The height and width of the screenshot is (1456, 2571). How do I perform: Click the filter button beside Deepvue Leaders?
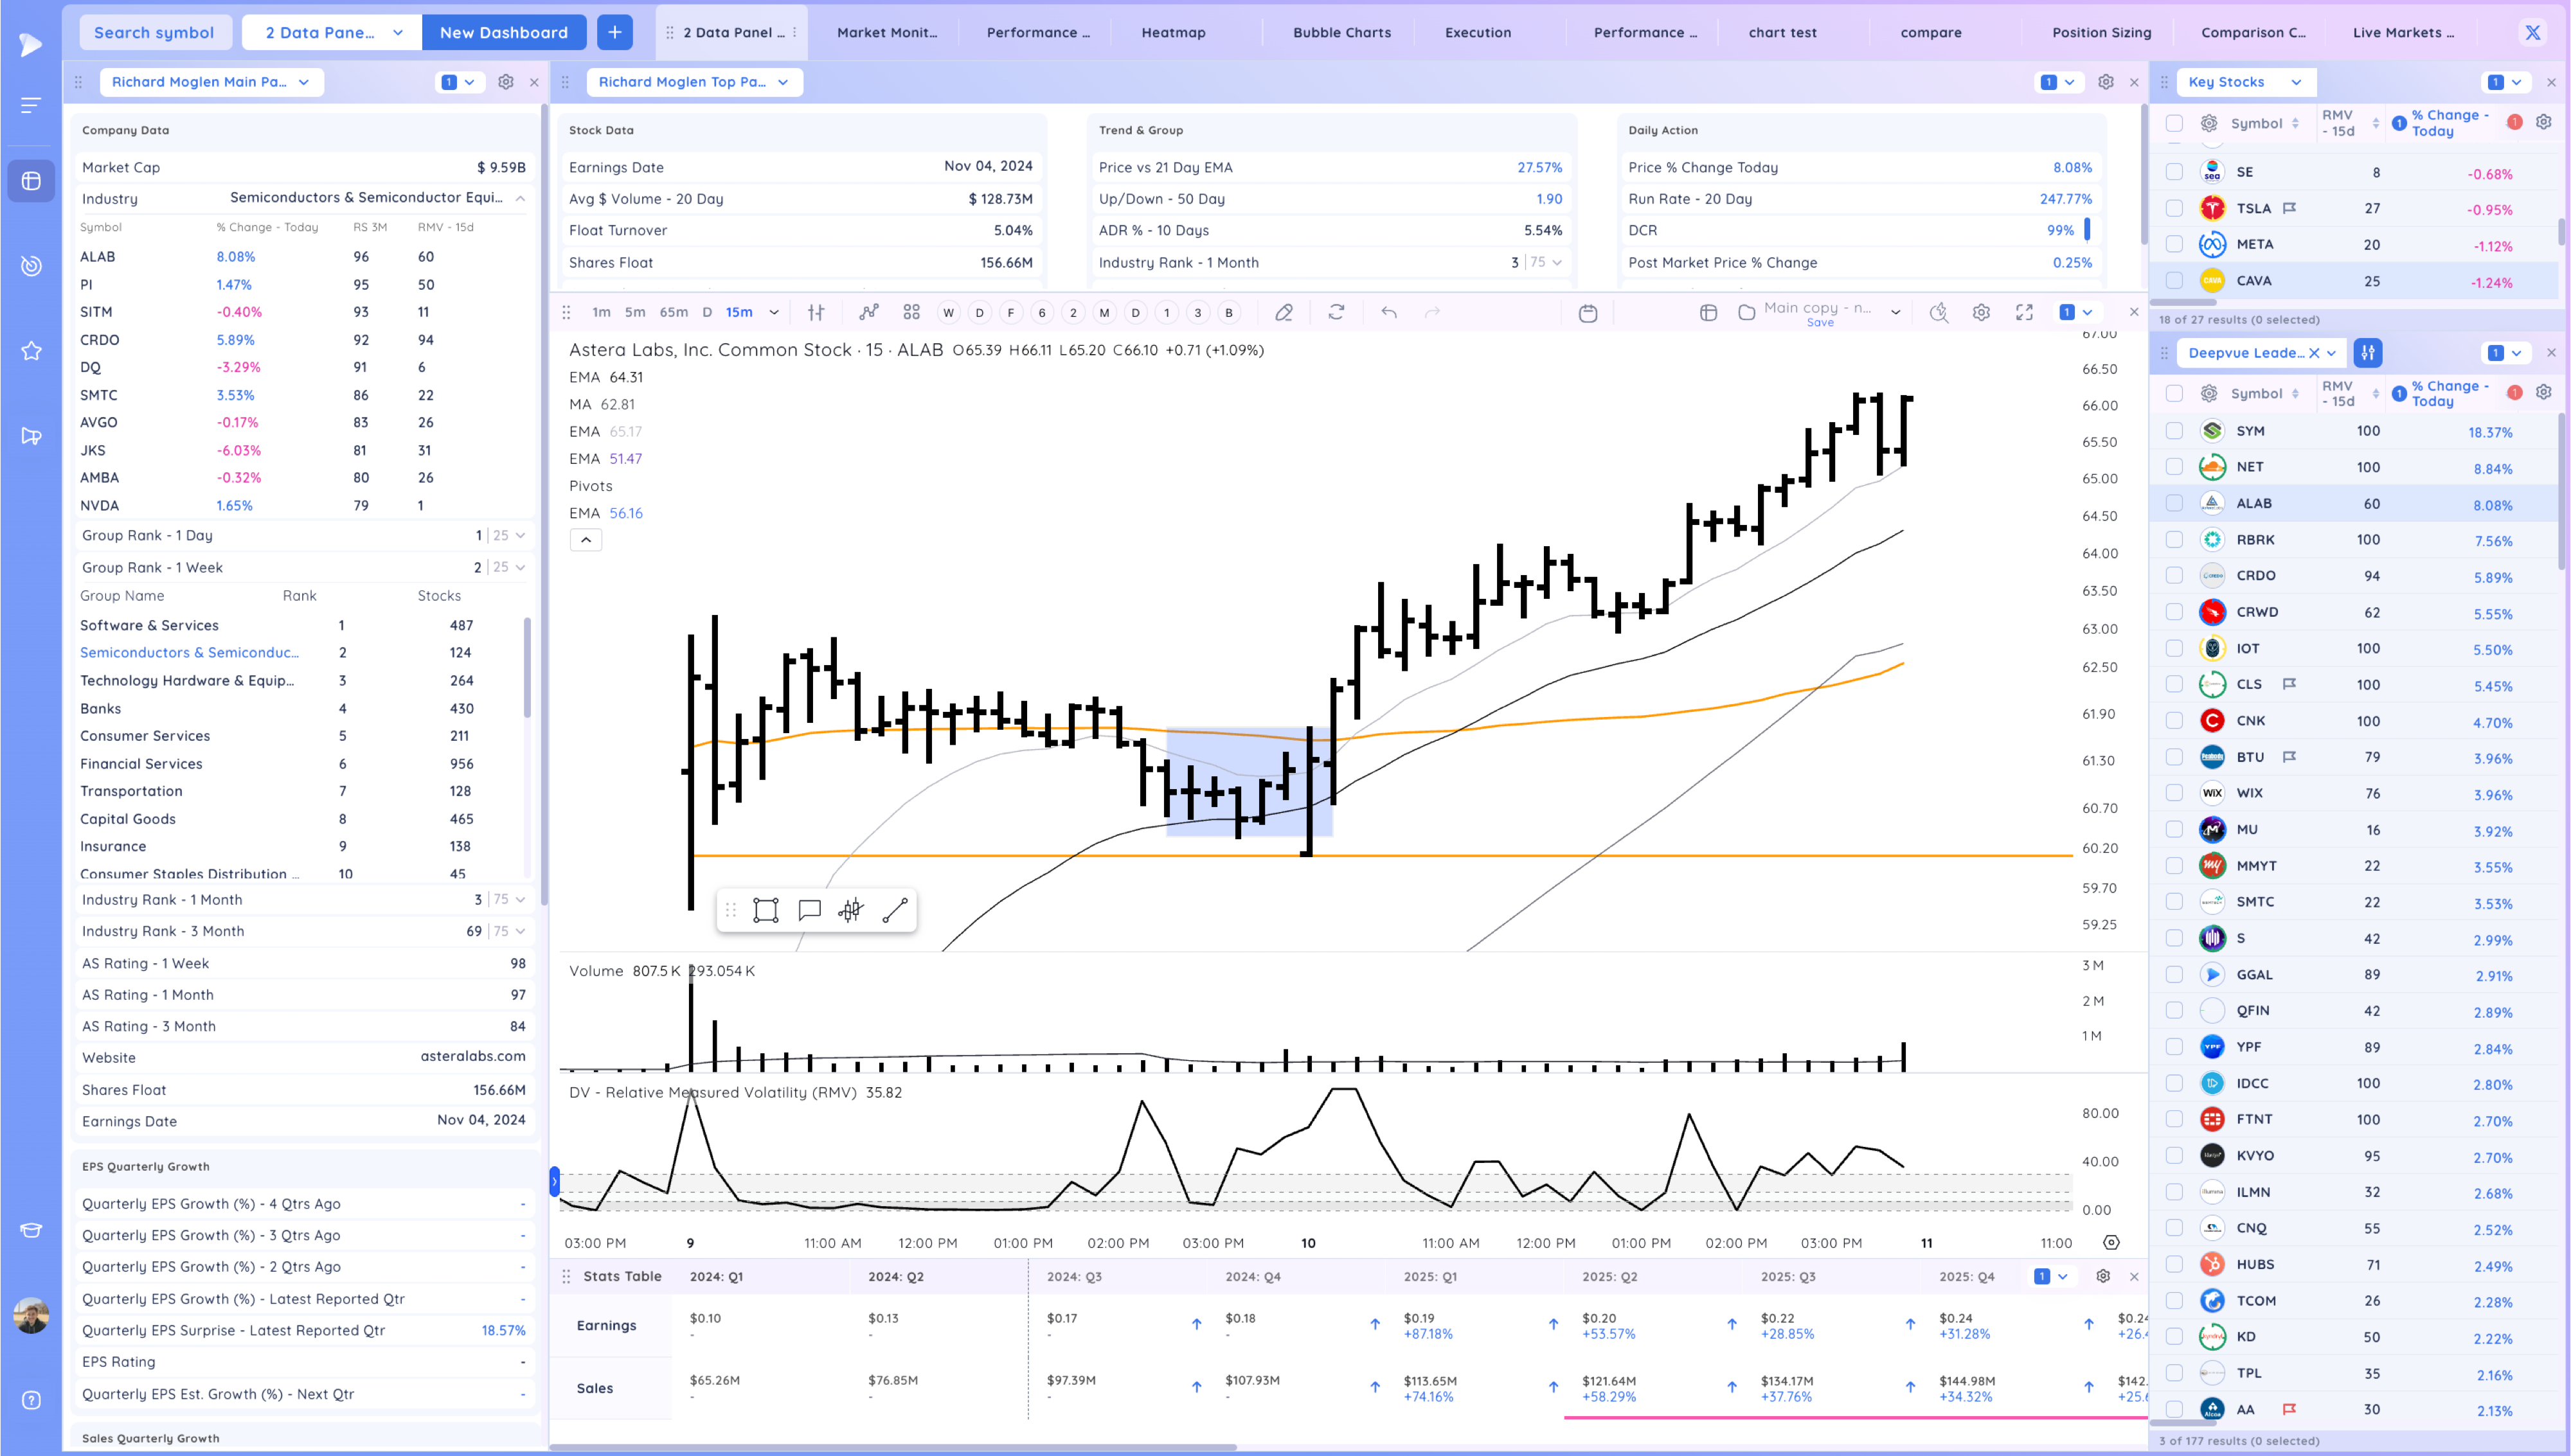pyautogui.click(x=2368, y=352)
